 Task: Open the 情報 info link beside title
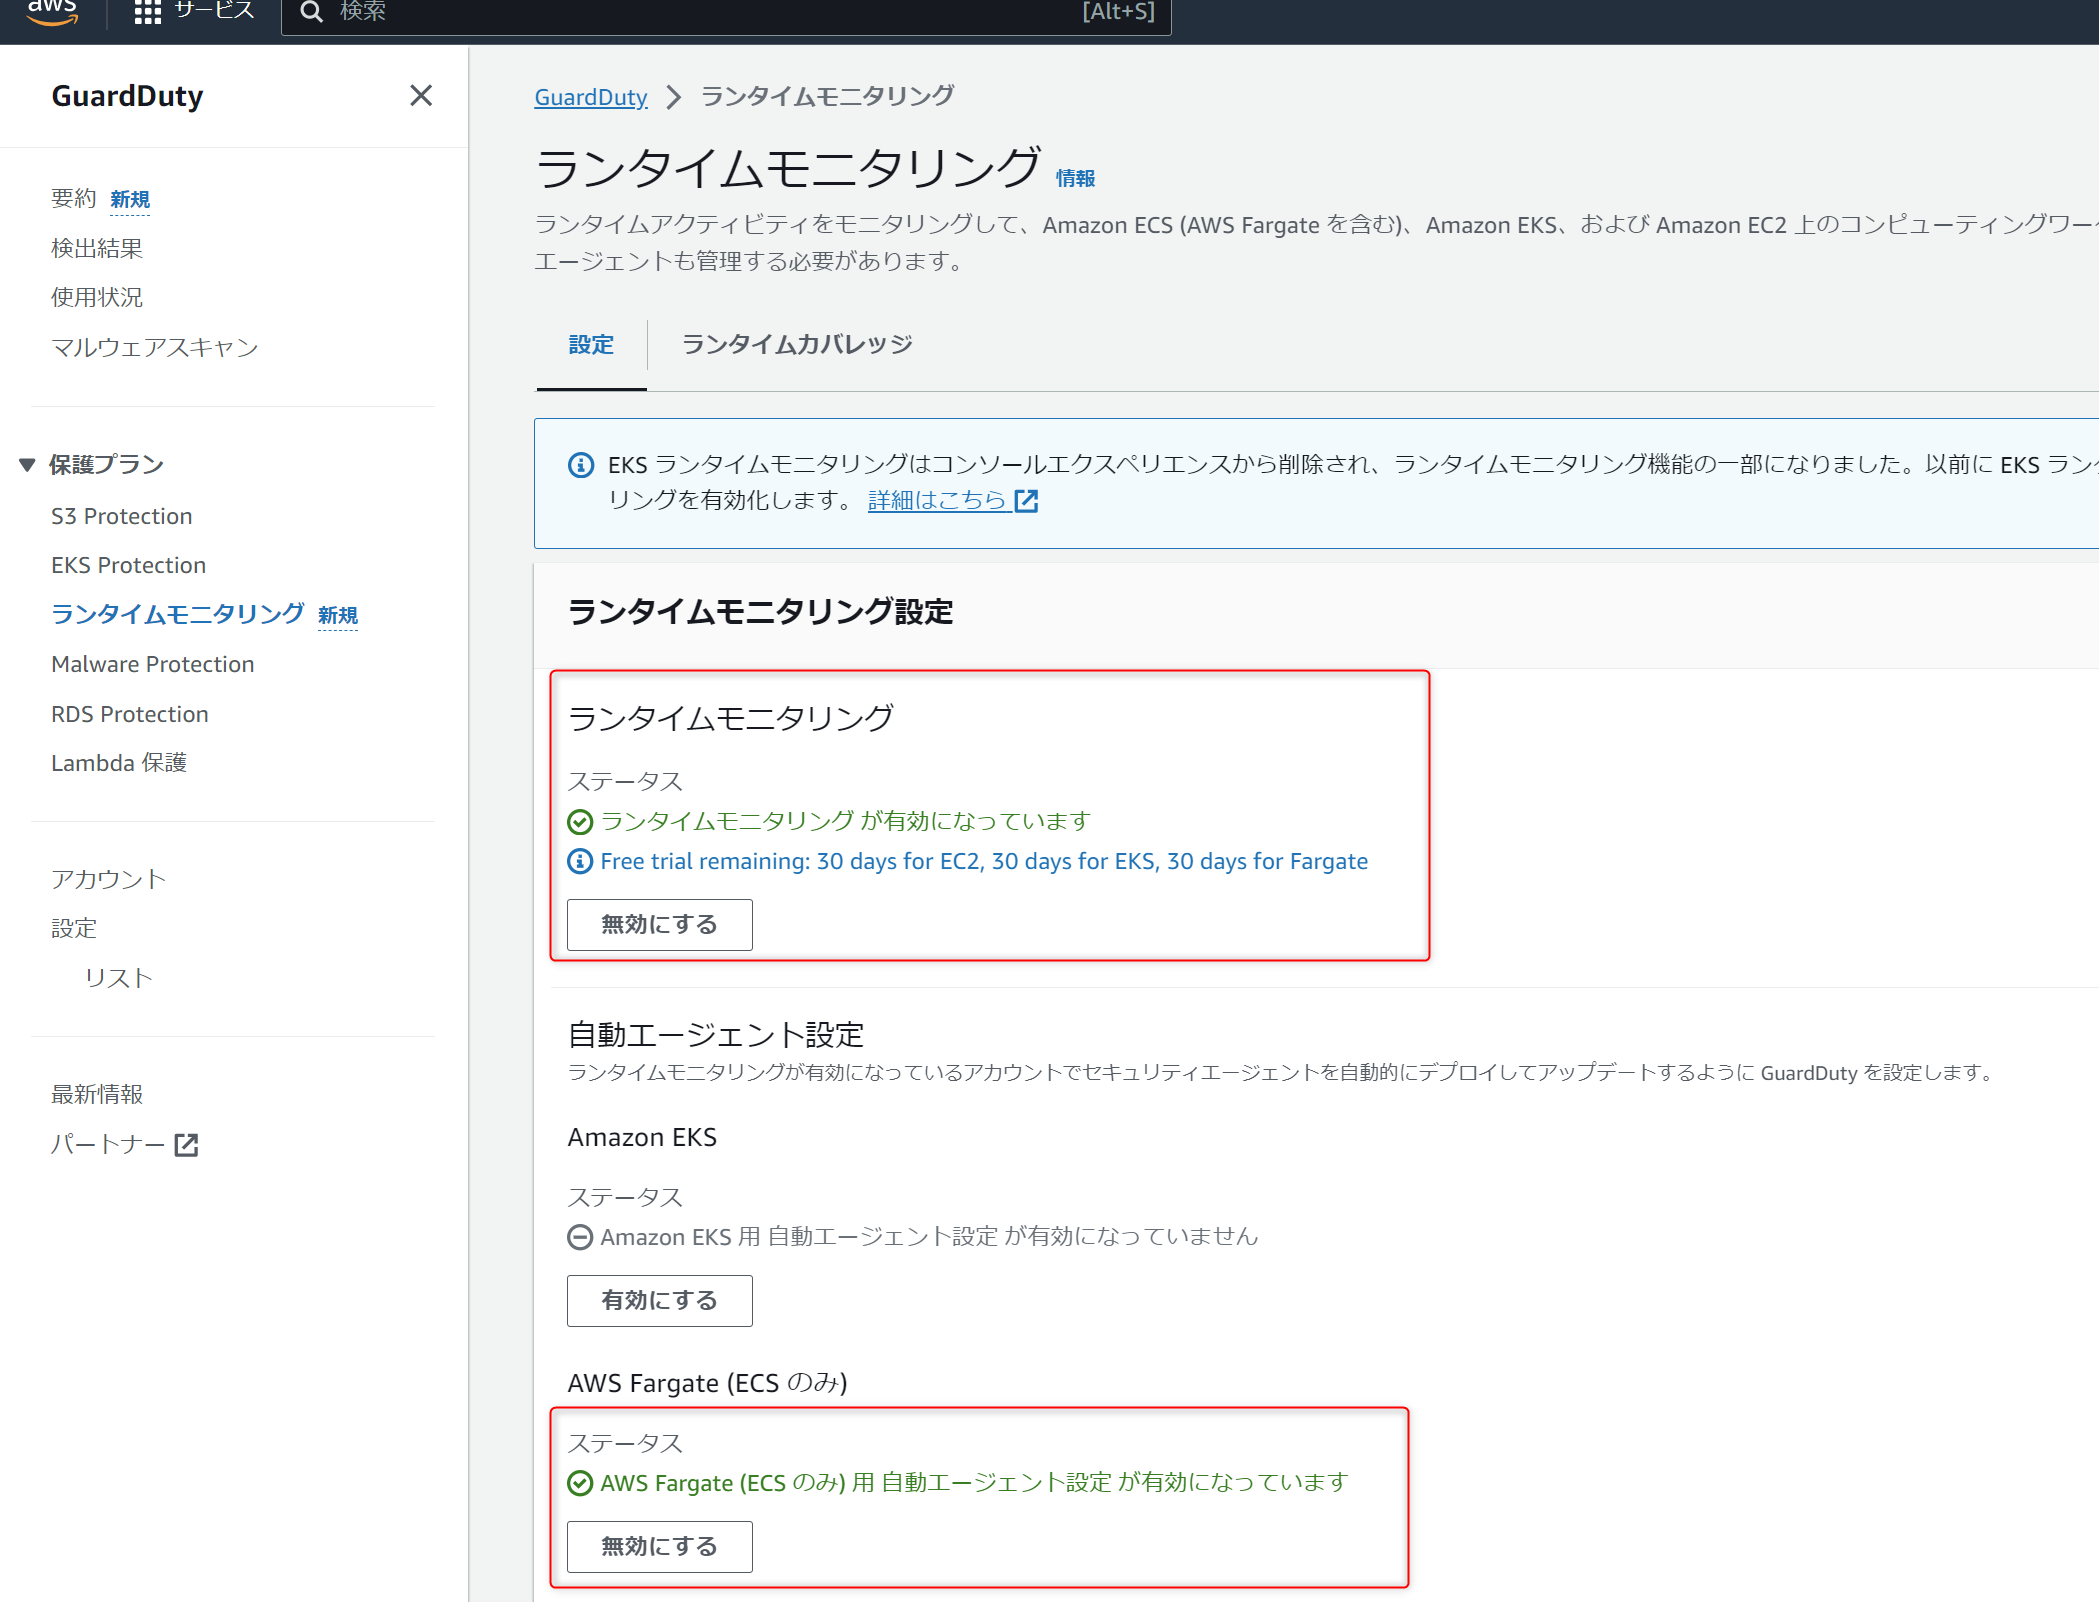pyautogui.click(x=1075, y=179)
